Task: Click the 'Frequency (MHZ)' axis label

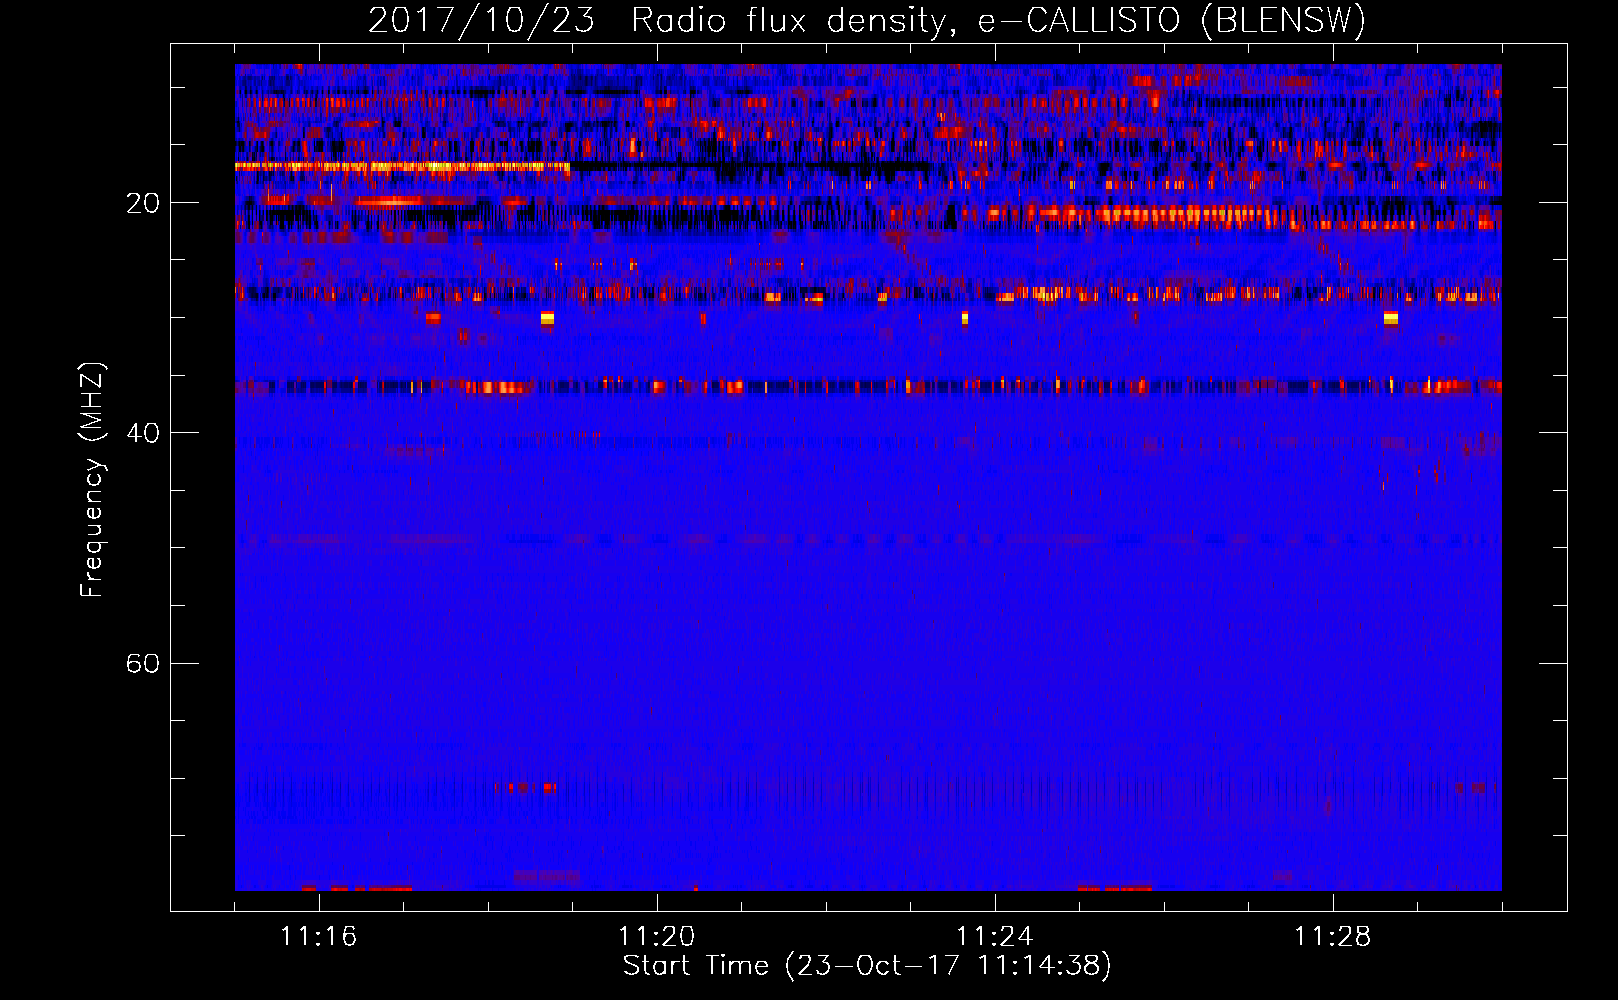Action: coord(92,480)
